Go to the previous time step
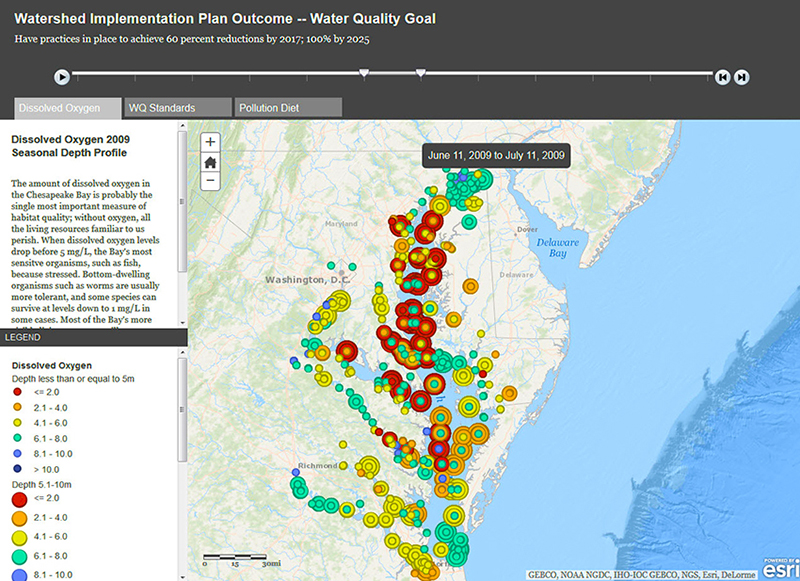 point(722,77)
